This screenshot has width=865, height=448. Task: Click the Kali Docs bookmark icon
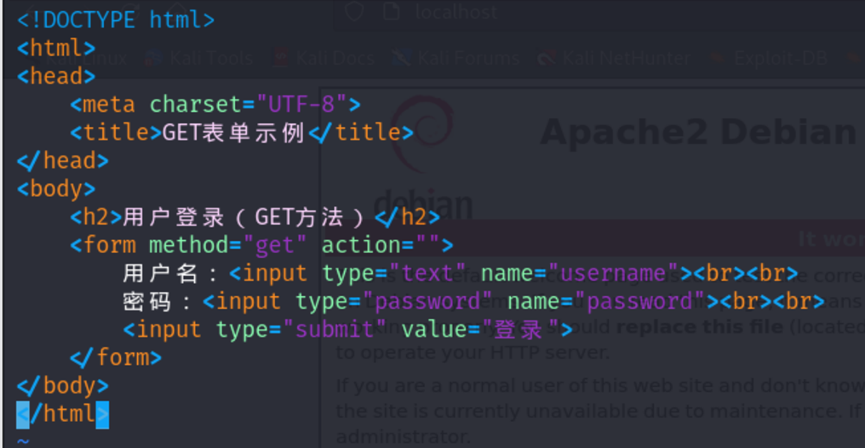[281, 58]
